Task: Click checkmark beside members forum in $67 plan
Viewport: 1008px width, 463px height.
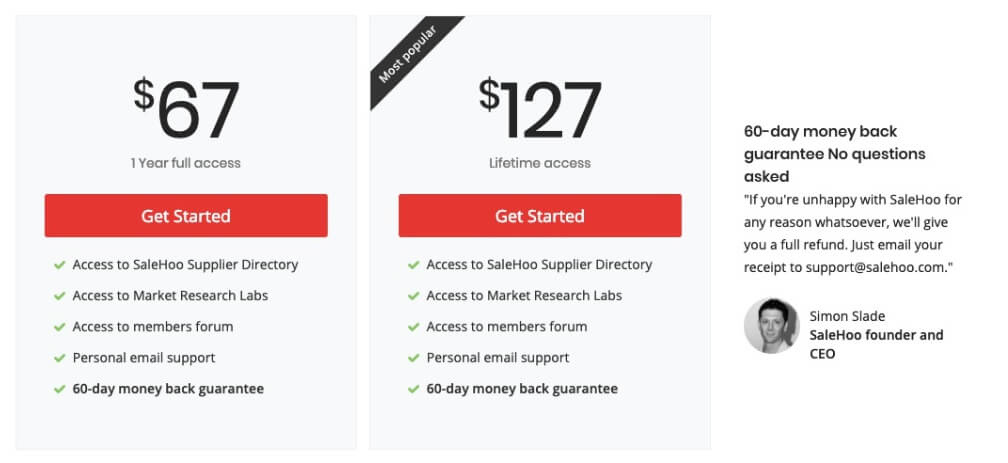Action: point(60,327)
